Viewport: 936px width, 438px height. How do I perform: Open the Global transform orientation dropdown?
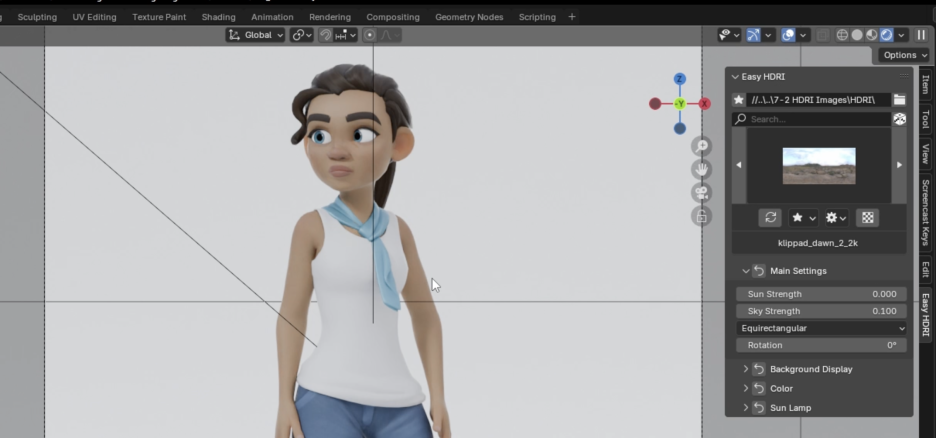pyautogui.click(x=256, y=35)
